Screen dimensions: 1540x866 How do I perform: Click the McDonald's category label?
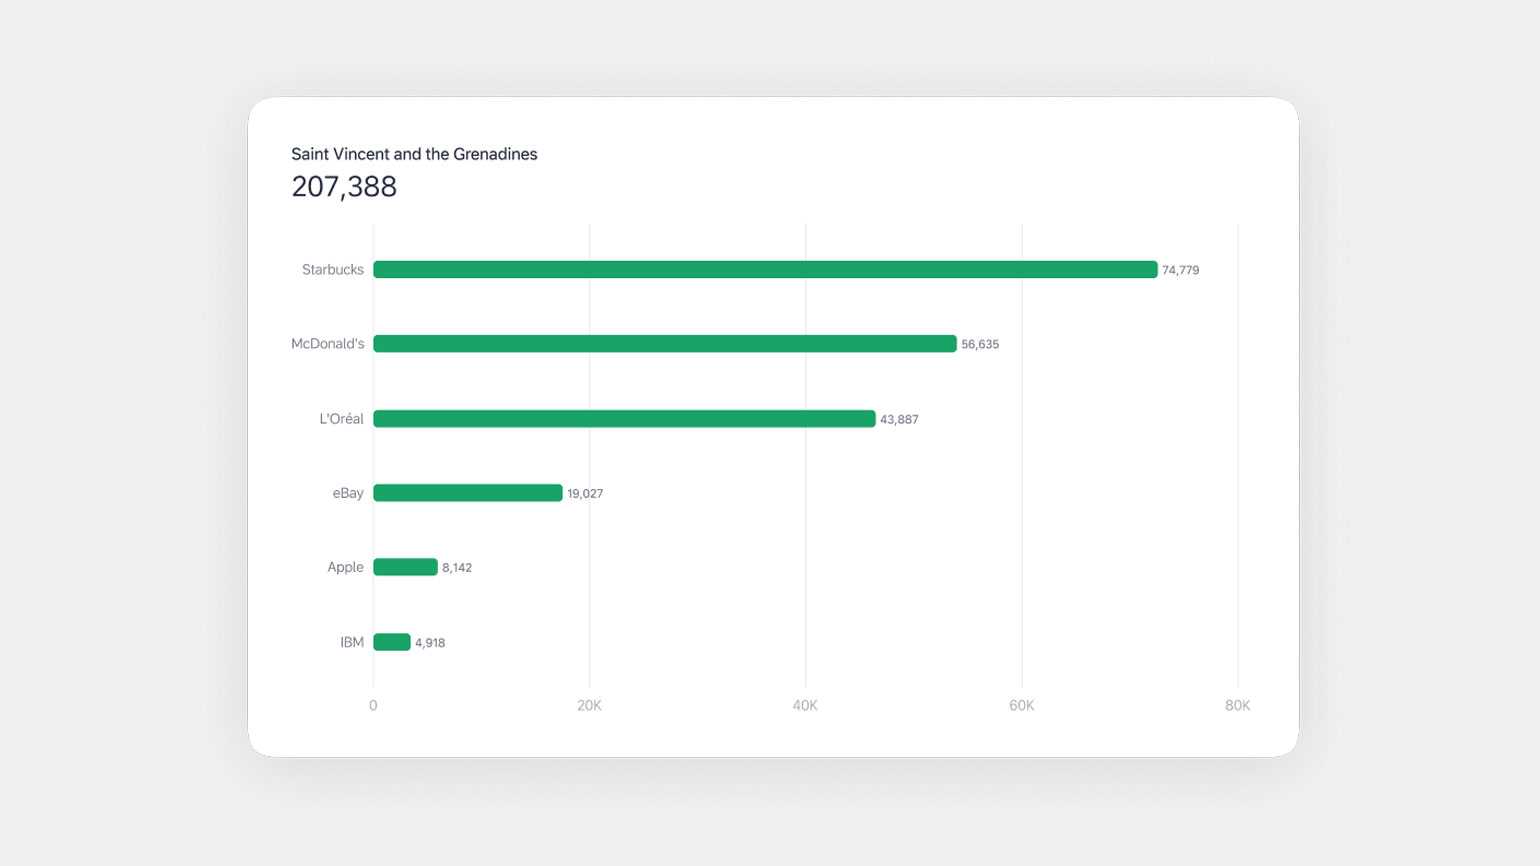[x=327, y=344]
